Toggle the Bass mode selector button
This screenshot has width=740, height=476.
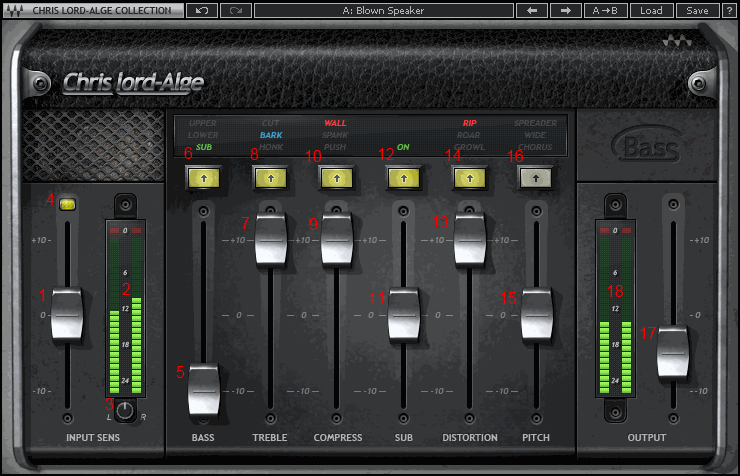(203, 178)
